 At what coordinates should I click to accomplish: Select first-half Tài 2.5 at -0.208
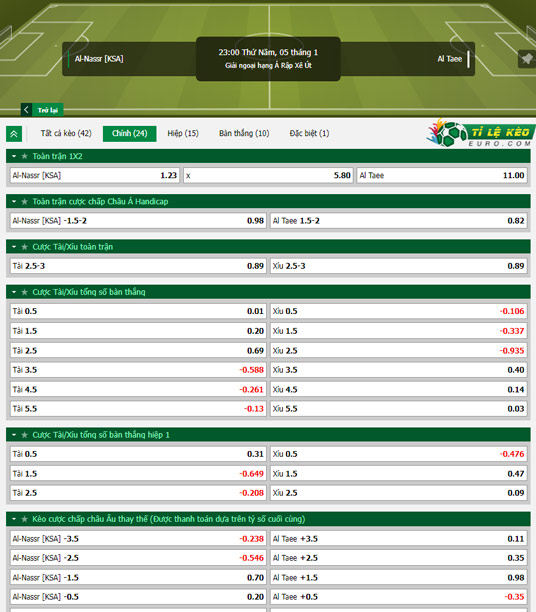138,493
